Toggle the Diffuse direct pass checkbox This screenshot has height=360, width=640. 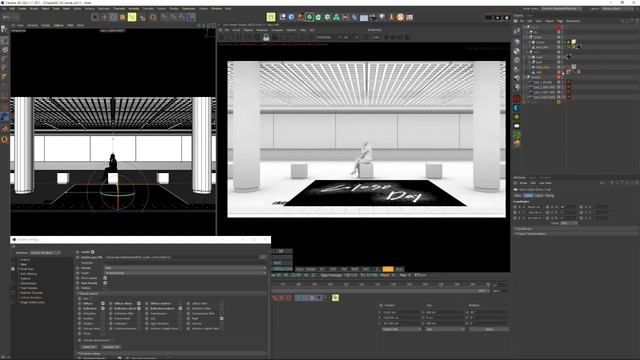(139, 304)
